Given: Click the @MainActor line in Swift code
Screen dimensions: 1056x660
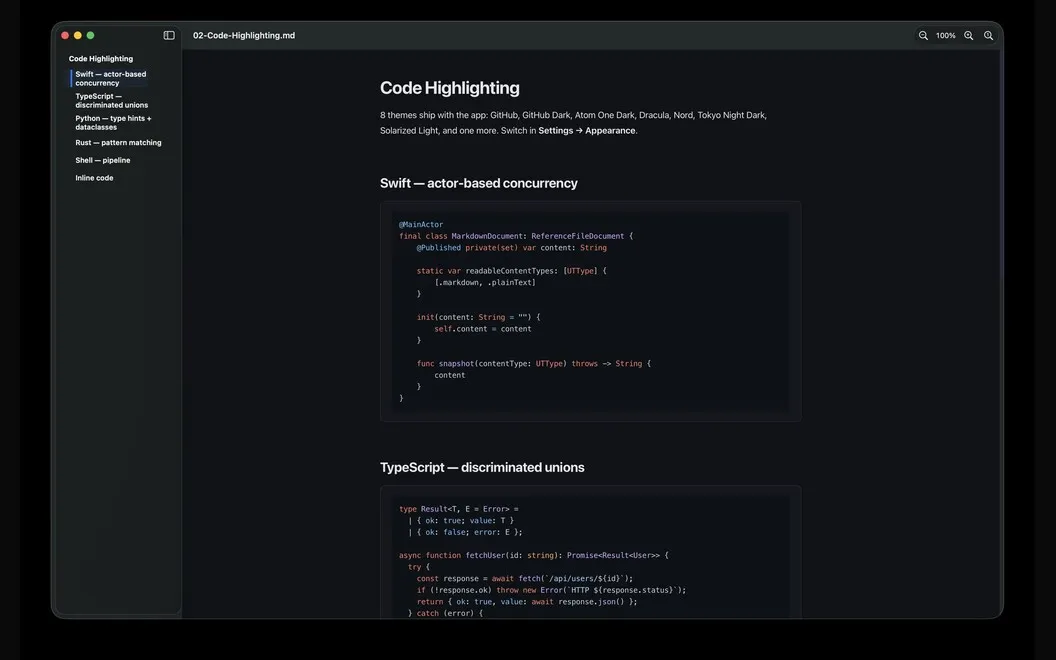Looking at the screenshot, I should tap(421, 224).
